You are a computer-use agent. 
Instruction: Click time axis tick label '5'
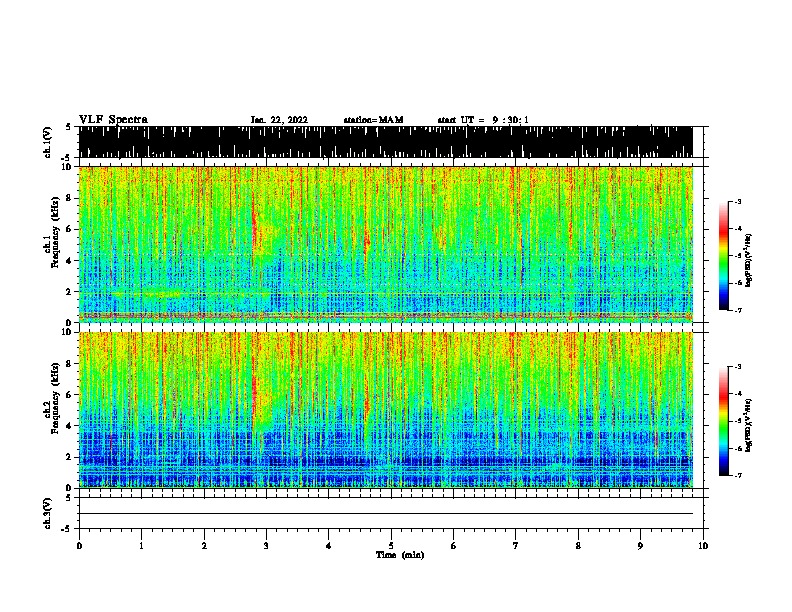click(391, 546)
